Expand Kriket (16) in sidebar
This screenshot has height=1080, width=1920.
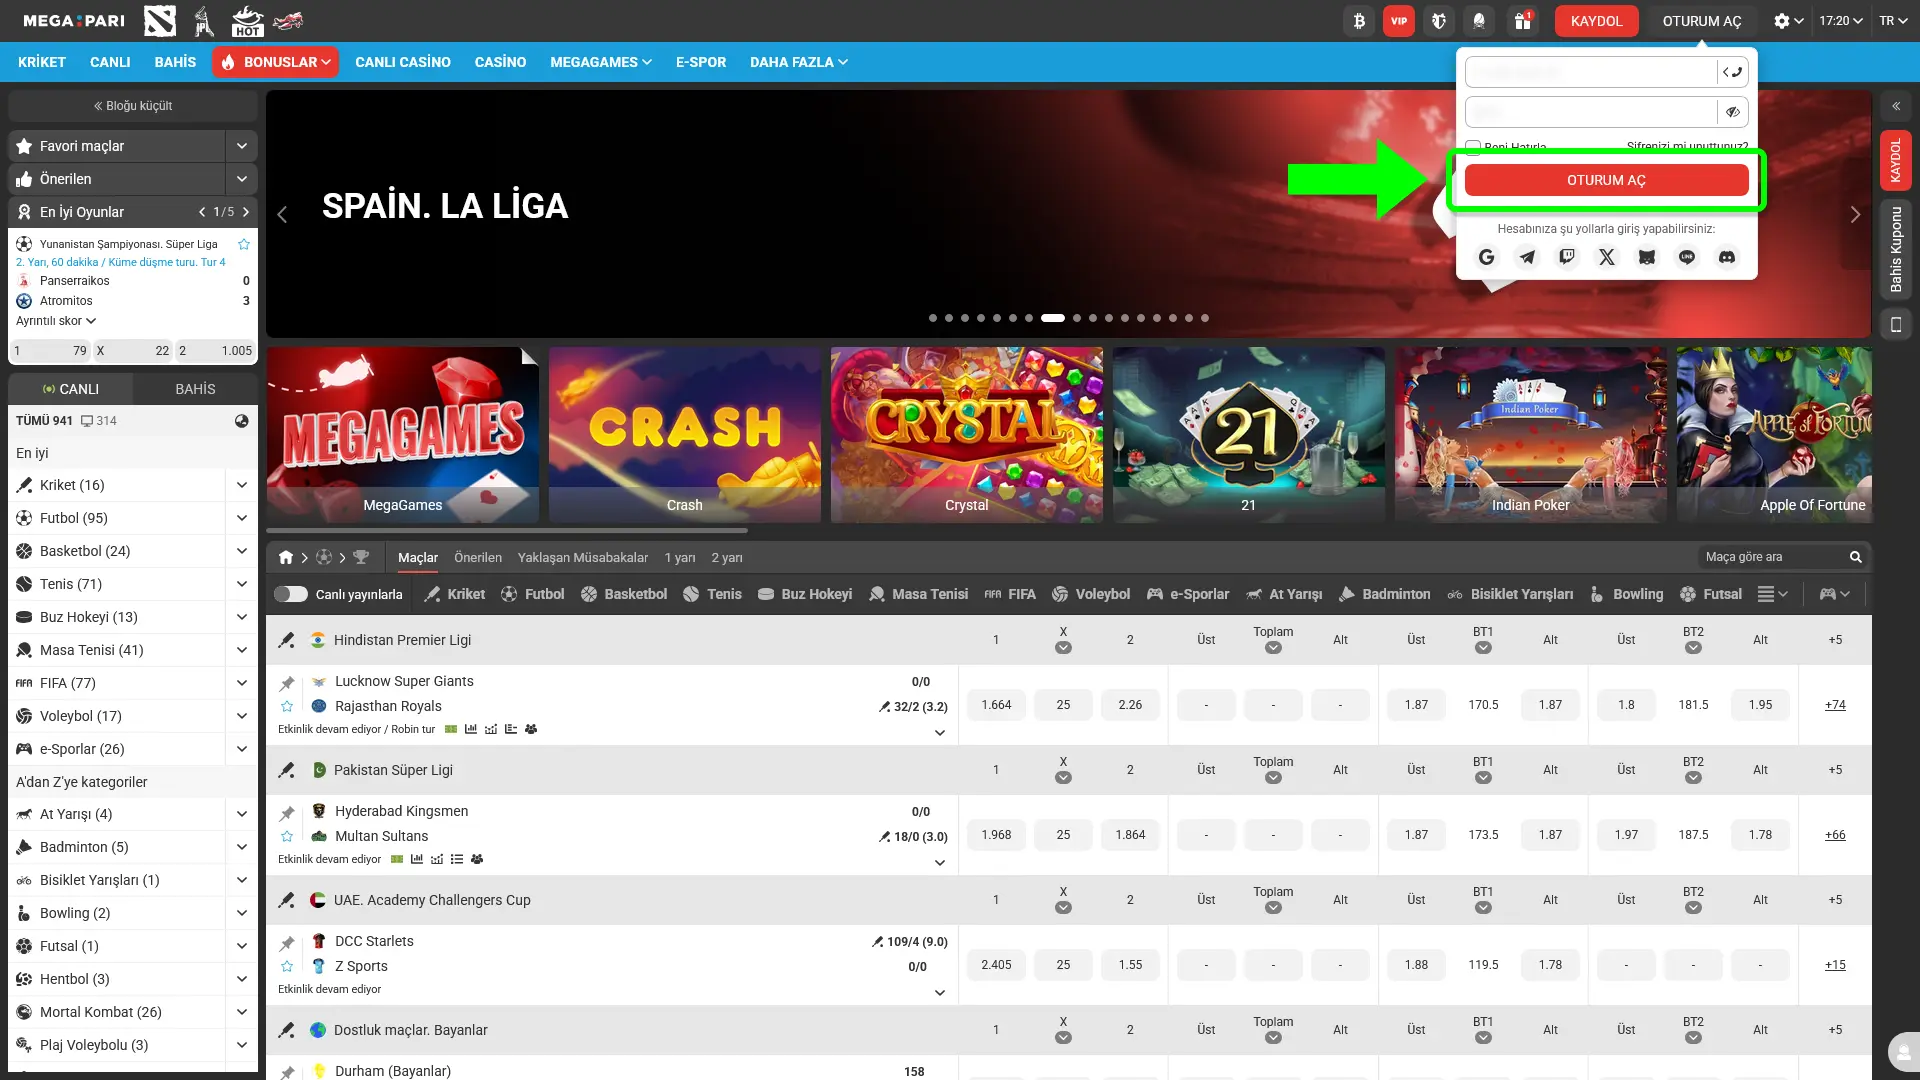(x=241, y=485)
